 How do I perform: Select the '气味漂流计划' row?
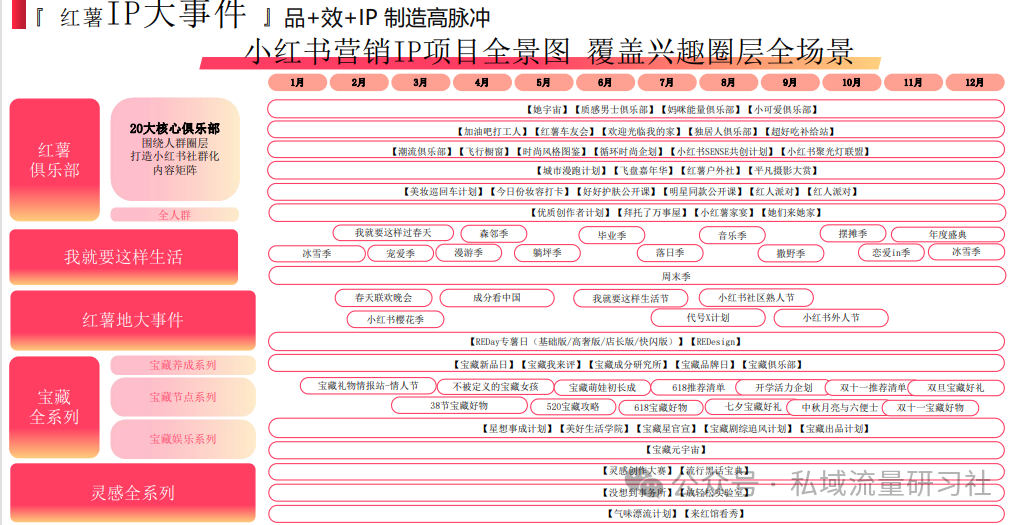(x=637, y=514)
